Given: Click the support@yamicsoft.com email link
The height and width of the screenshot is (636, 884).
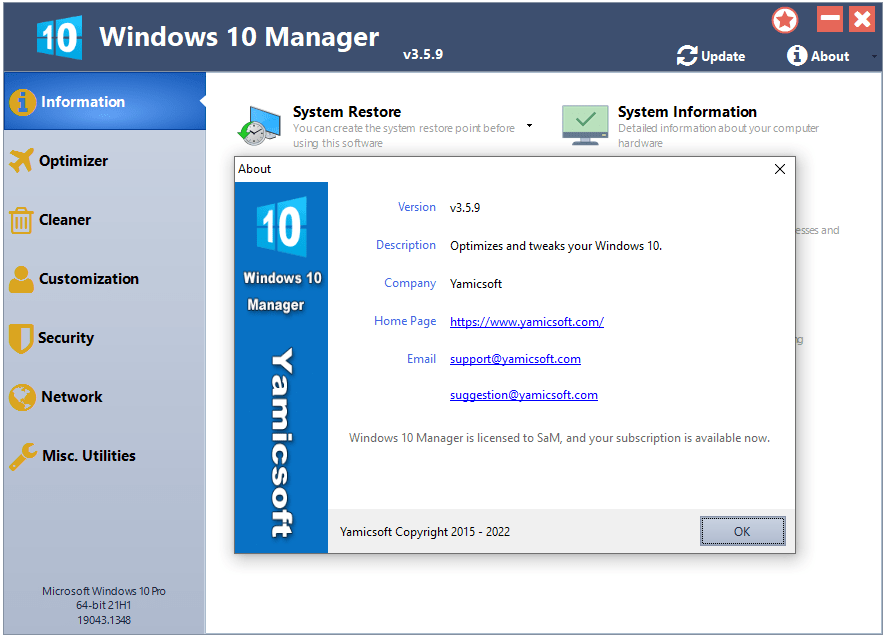Looking at the screenshot, I should tap(515, 359).
